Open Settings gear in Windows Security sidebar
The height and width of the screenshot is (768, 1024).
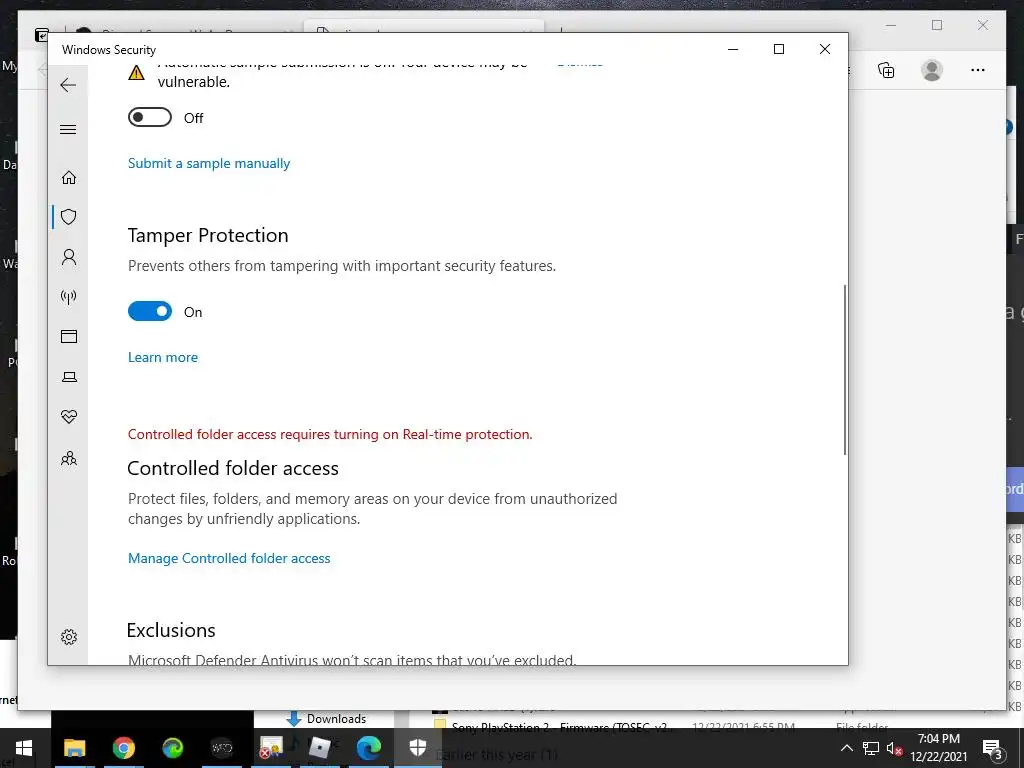coord(69,637)
